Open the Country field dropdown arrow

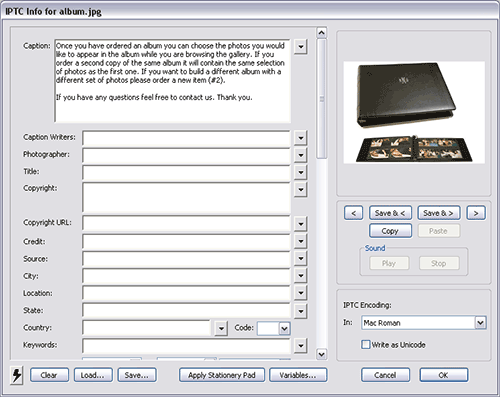(221, 329)
